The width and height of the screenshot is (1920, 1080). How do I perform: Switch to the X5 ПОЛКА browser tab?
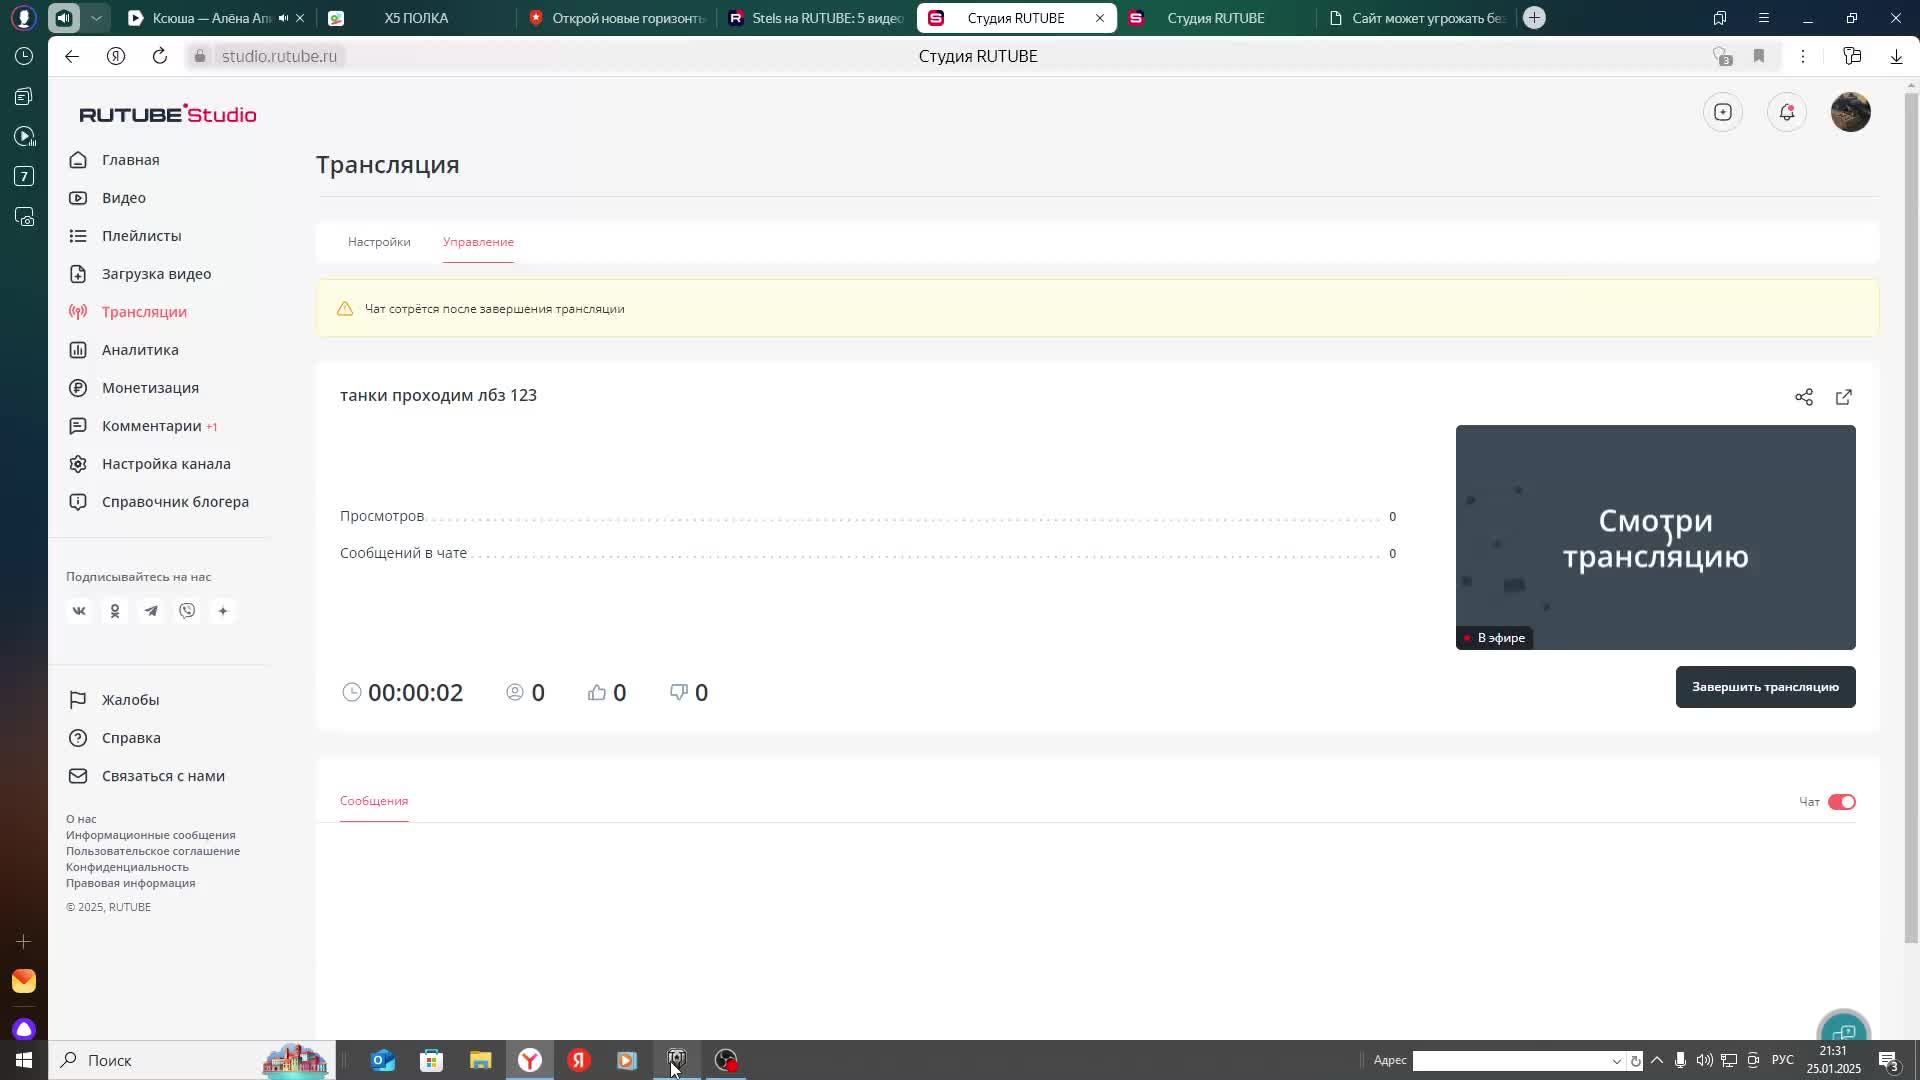[x=416, y=18]
